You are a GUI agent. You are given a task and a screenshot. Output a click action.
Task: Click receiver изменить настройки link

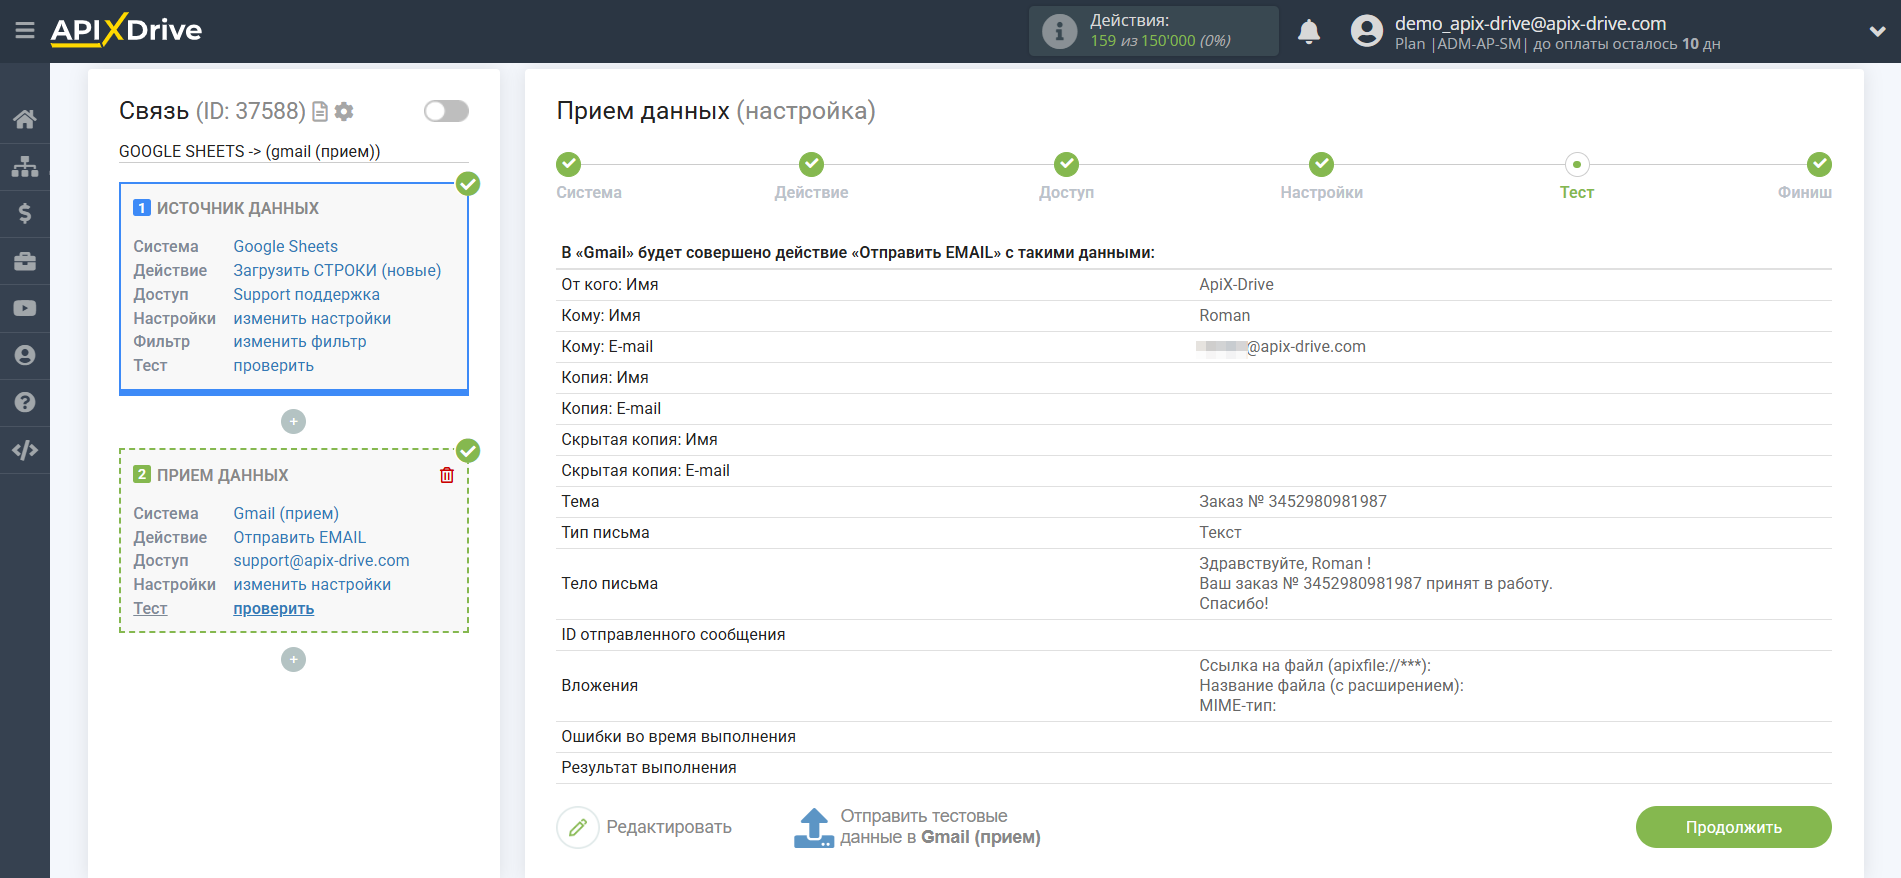point(312,584)
